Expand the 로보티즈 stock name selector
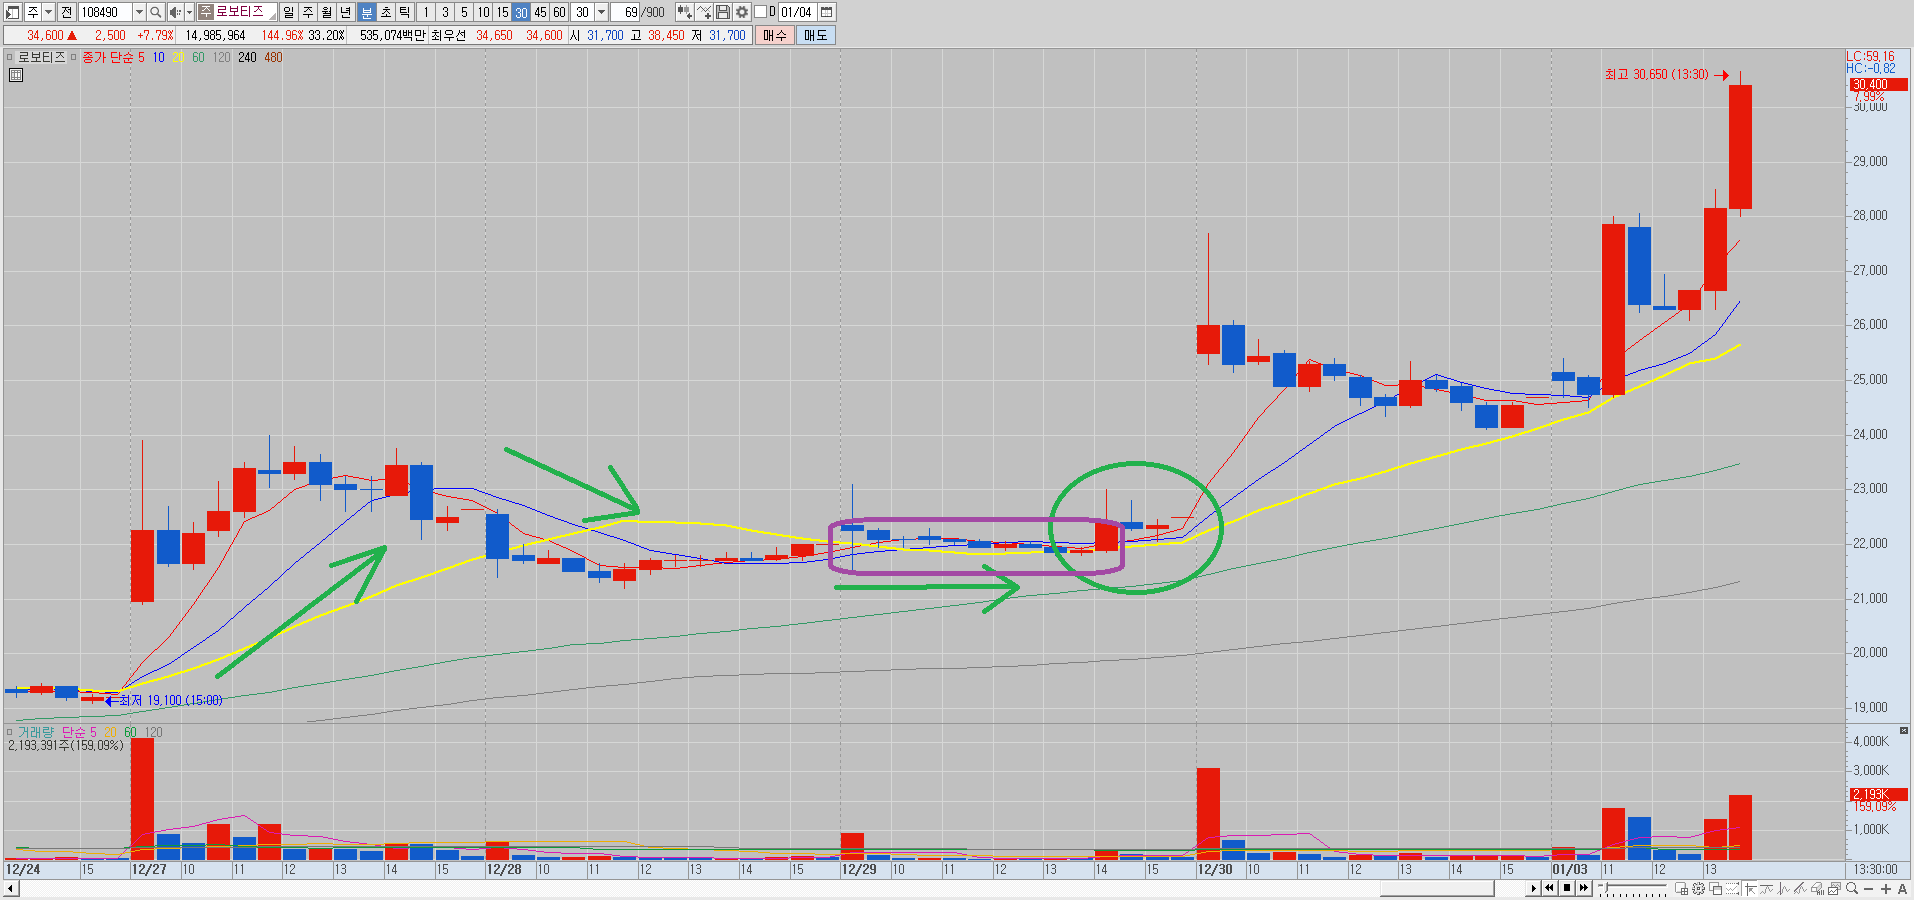This screenshot has width=1914, height=900. (236, 12)
